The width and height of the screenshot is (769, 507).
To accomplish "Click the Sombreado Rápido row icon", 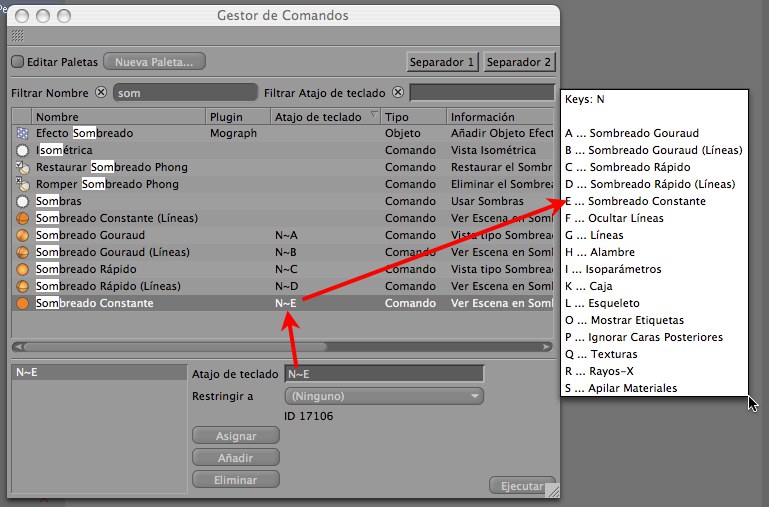I will pos(22,269).
